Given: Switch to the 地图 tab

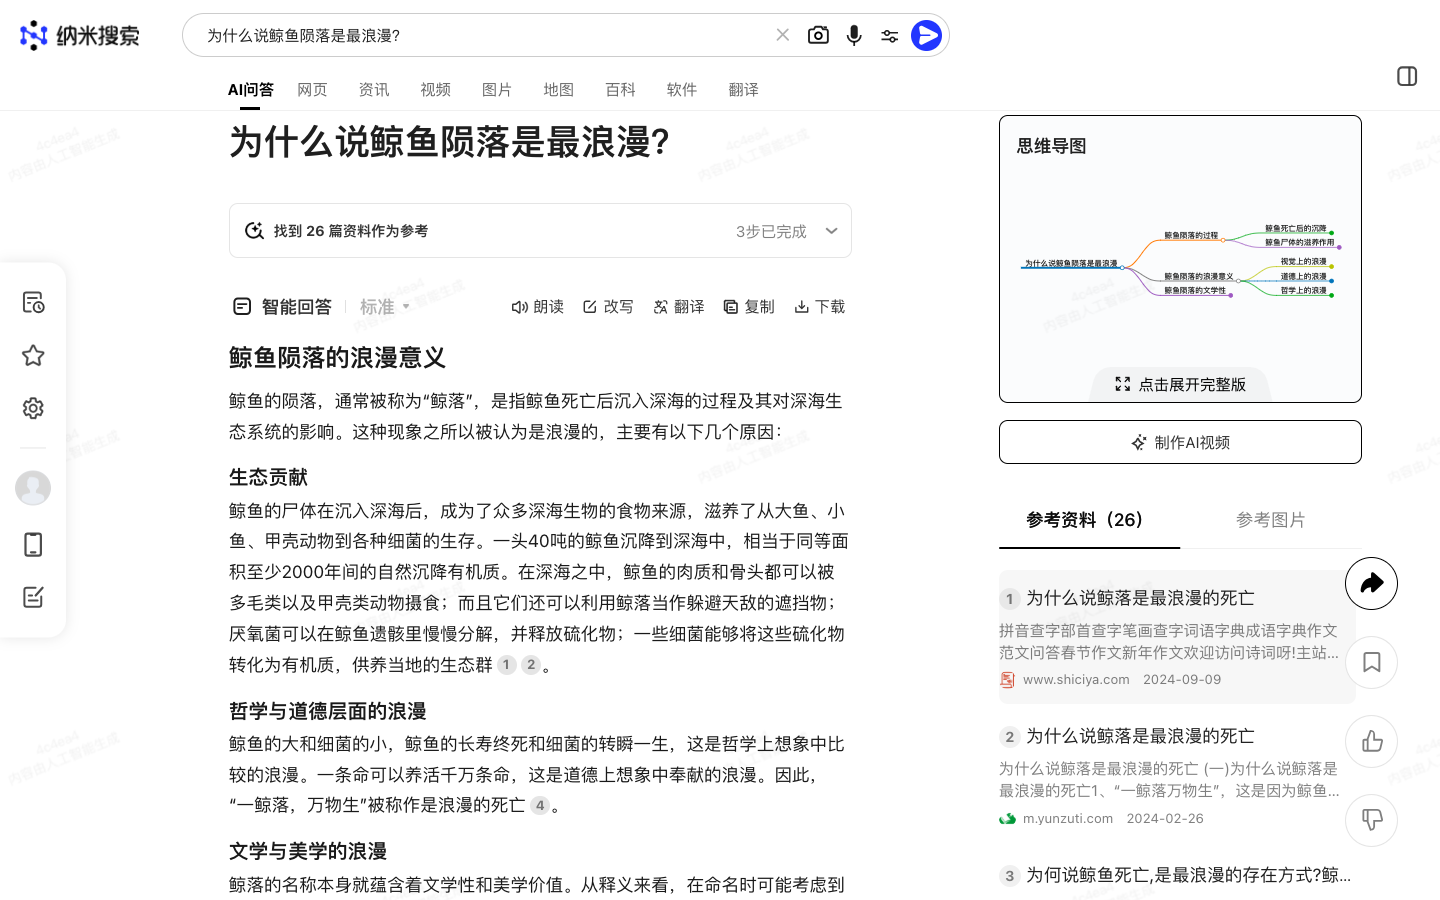Looking at the screenshot, I should (x=559, y=90).
